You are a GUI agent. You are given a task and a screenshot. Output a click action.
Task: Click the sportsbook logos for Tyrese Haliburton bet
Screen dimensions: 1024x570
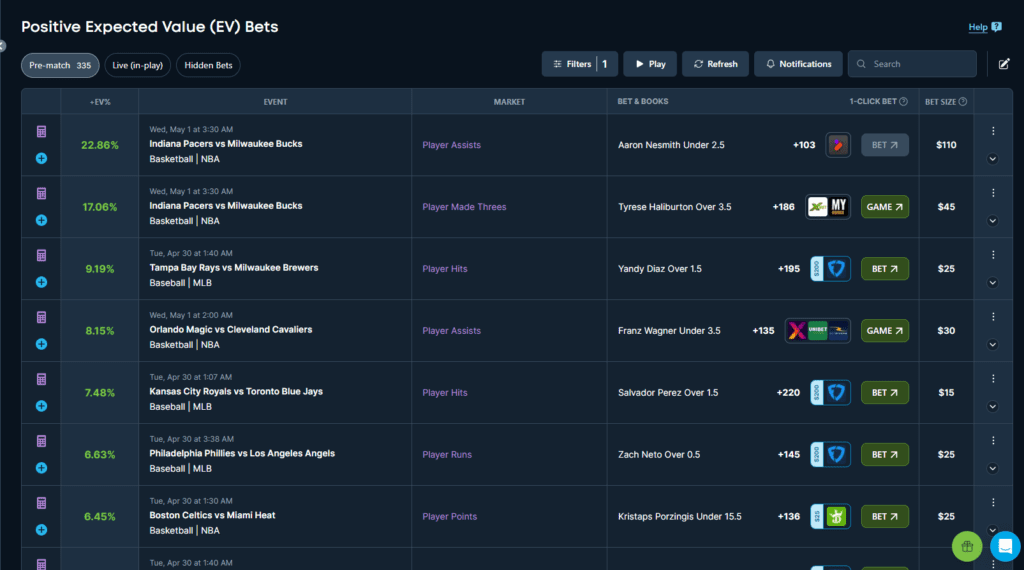[828, 207]
